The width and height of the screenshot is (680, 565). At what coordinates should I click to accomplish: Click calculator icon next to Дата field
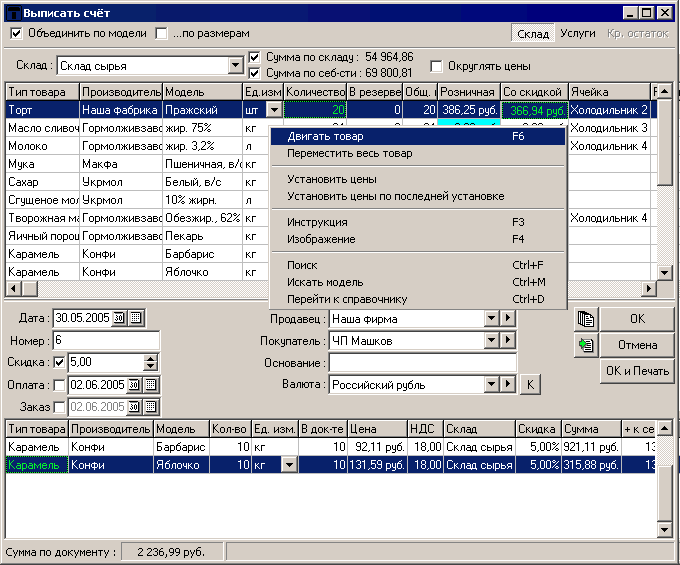[137, 318]
